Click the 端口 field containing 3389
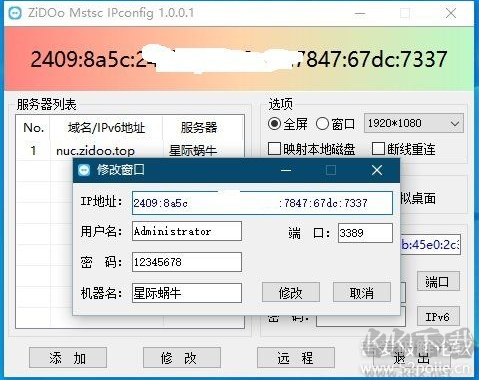The height and width of the screenshot is (380, 479). point(365,233)
